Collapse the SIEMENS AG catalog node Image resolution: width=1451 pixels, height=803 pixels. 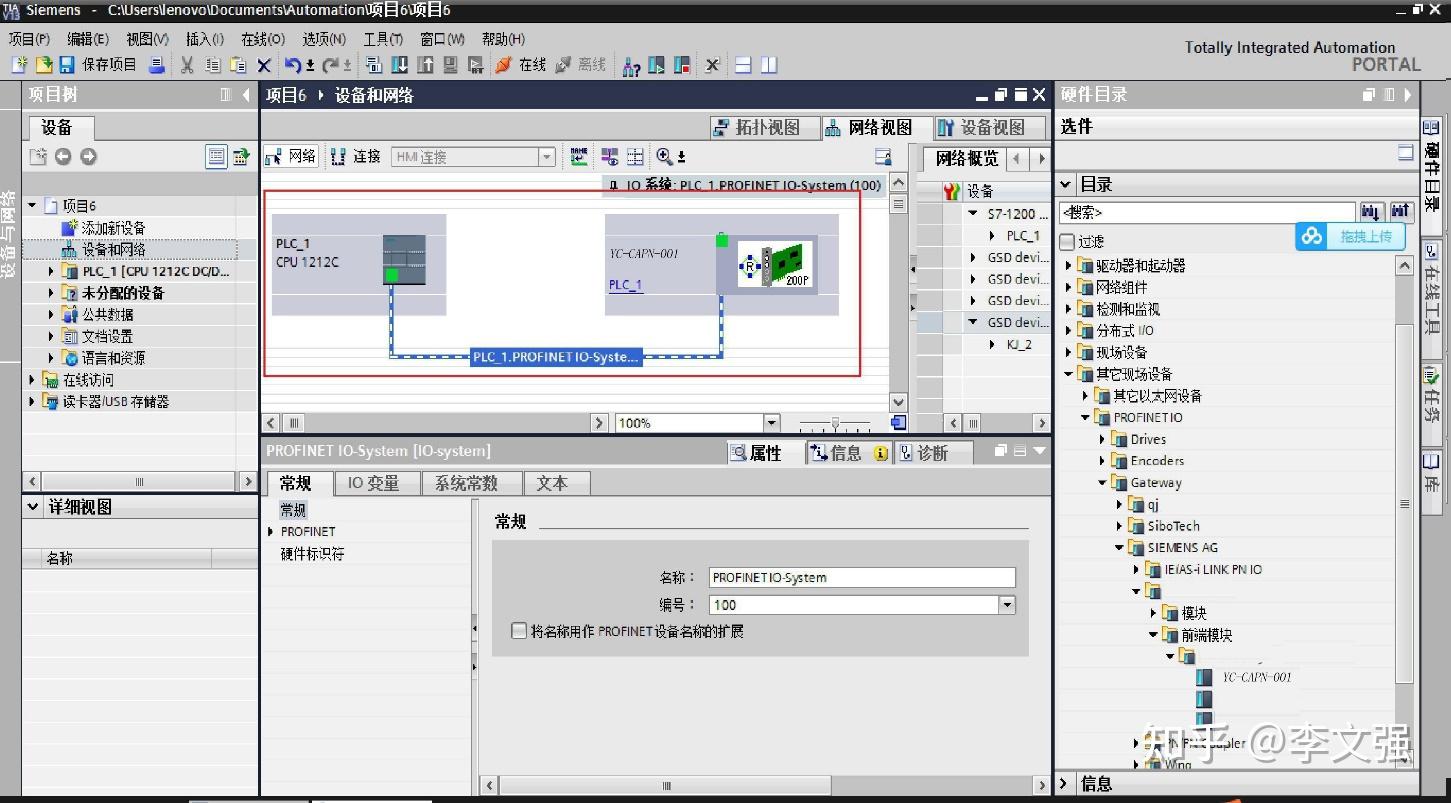1118,547
